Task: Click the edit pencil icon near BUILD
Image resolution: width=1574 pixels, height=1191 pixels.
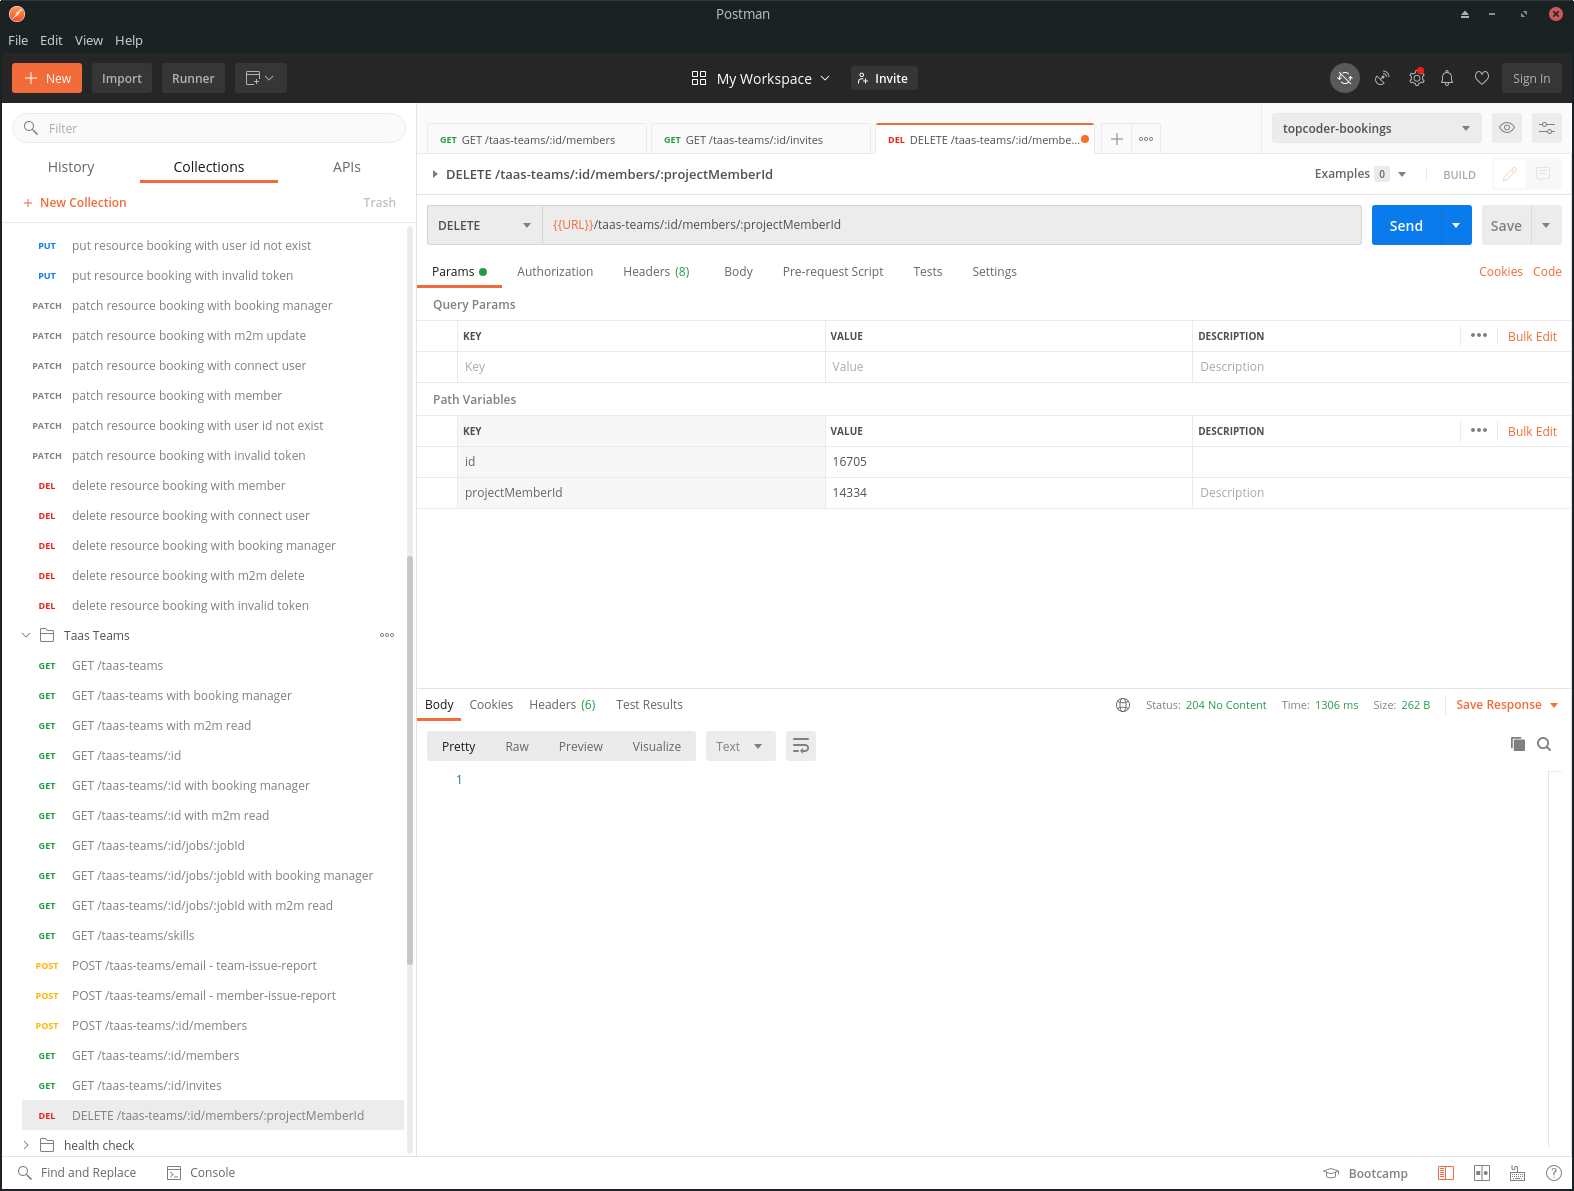Action: tap(1509, 174)
